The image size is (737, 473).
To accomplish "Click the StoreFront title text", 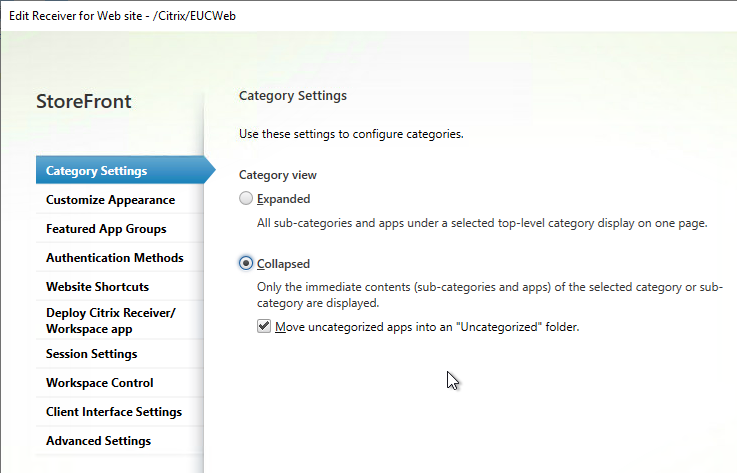I will 84,102.
